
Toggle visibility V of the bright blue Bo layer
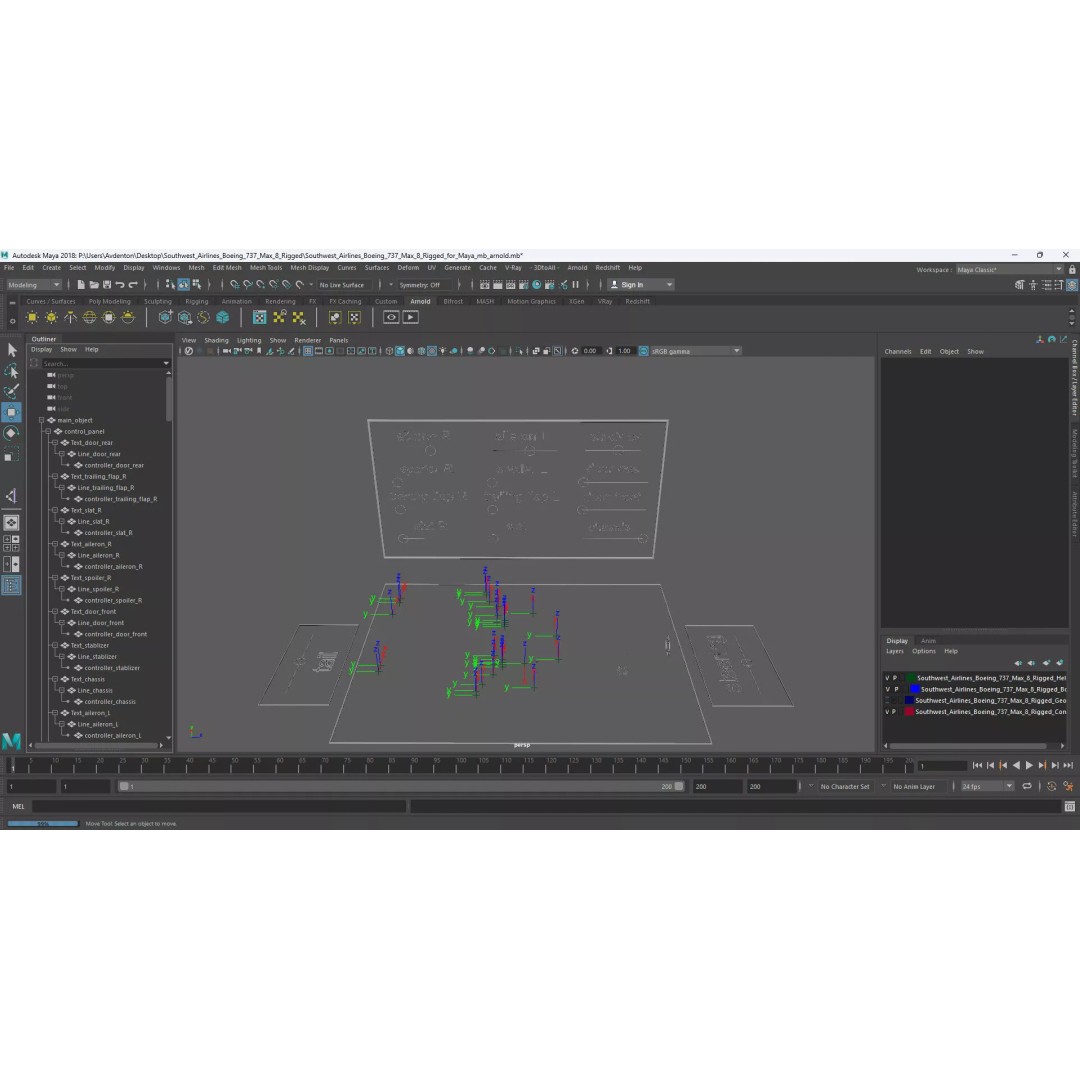click(887, 689)
